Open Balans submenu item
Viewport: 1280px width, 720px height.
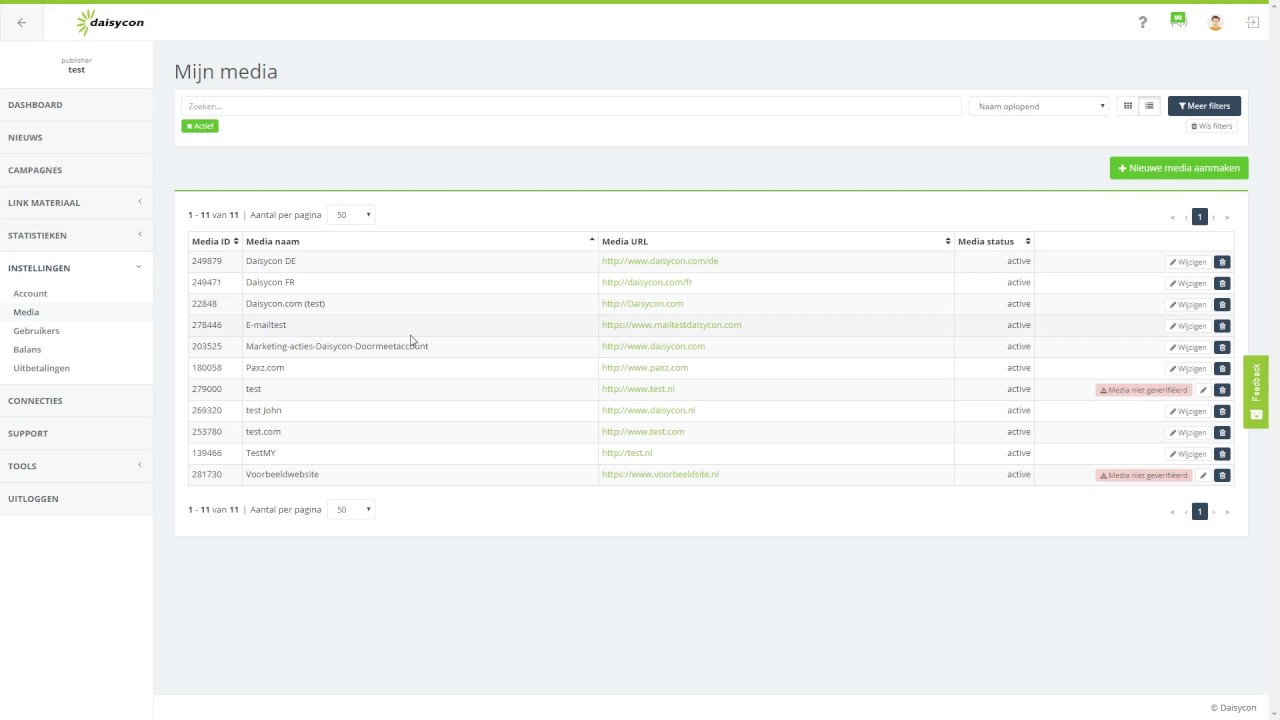pyautogui.click(x=27, y=350)
